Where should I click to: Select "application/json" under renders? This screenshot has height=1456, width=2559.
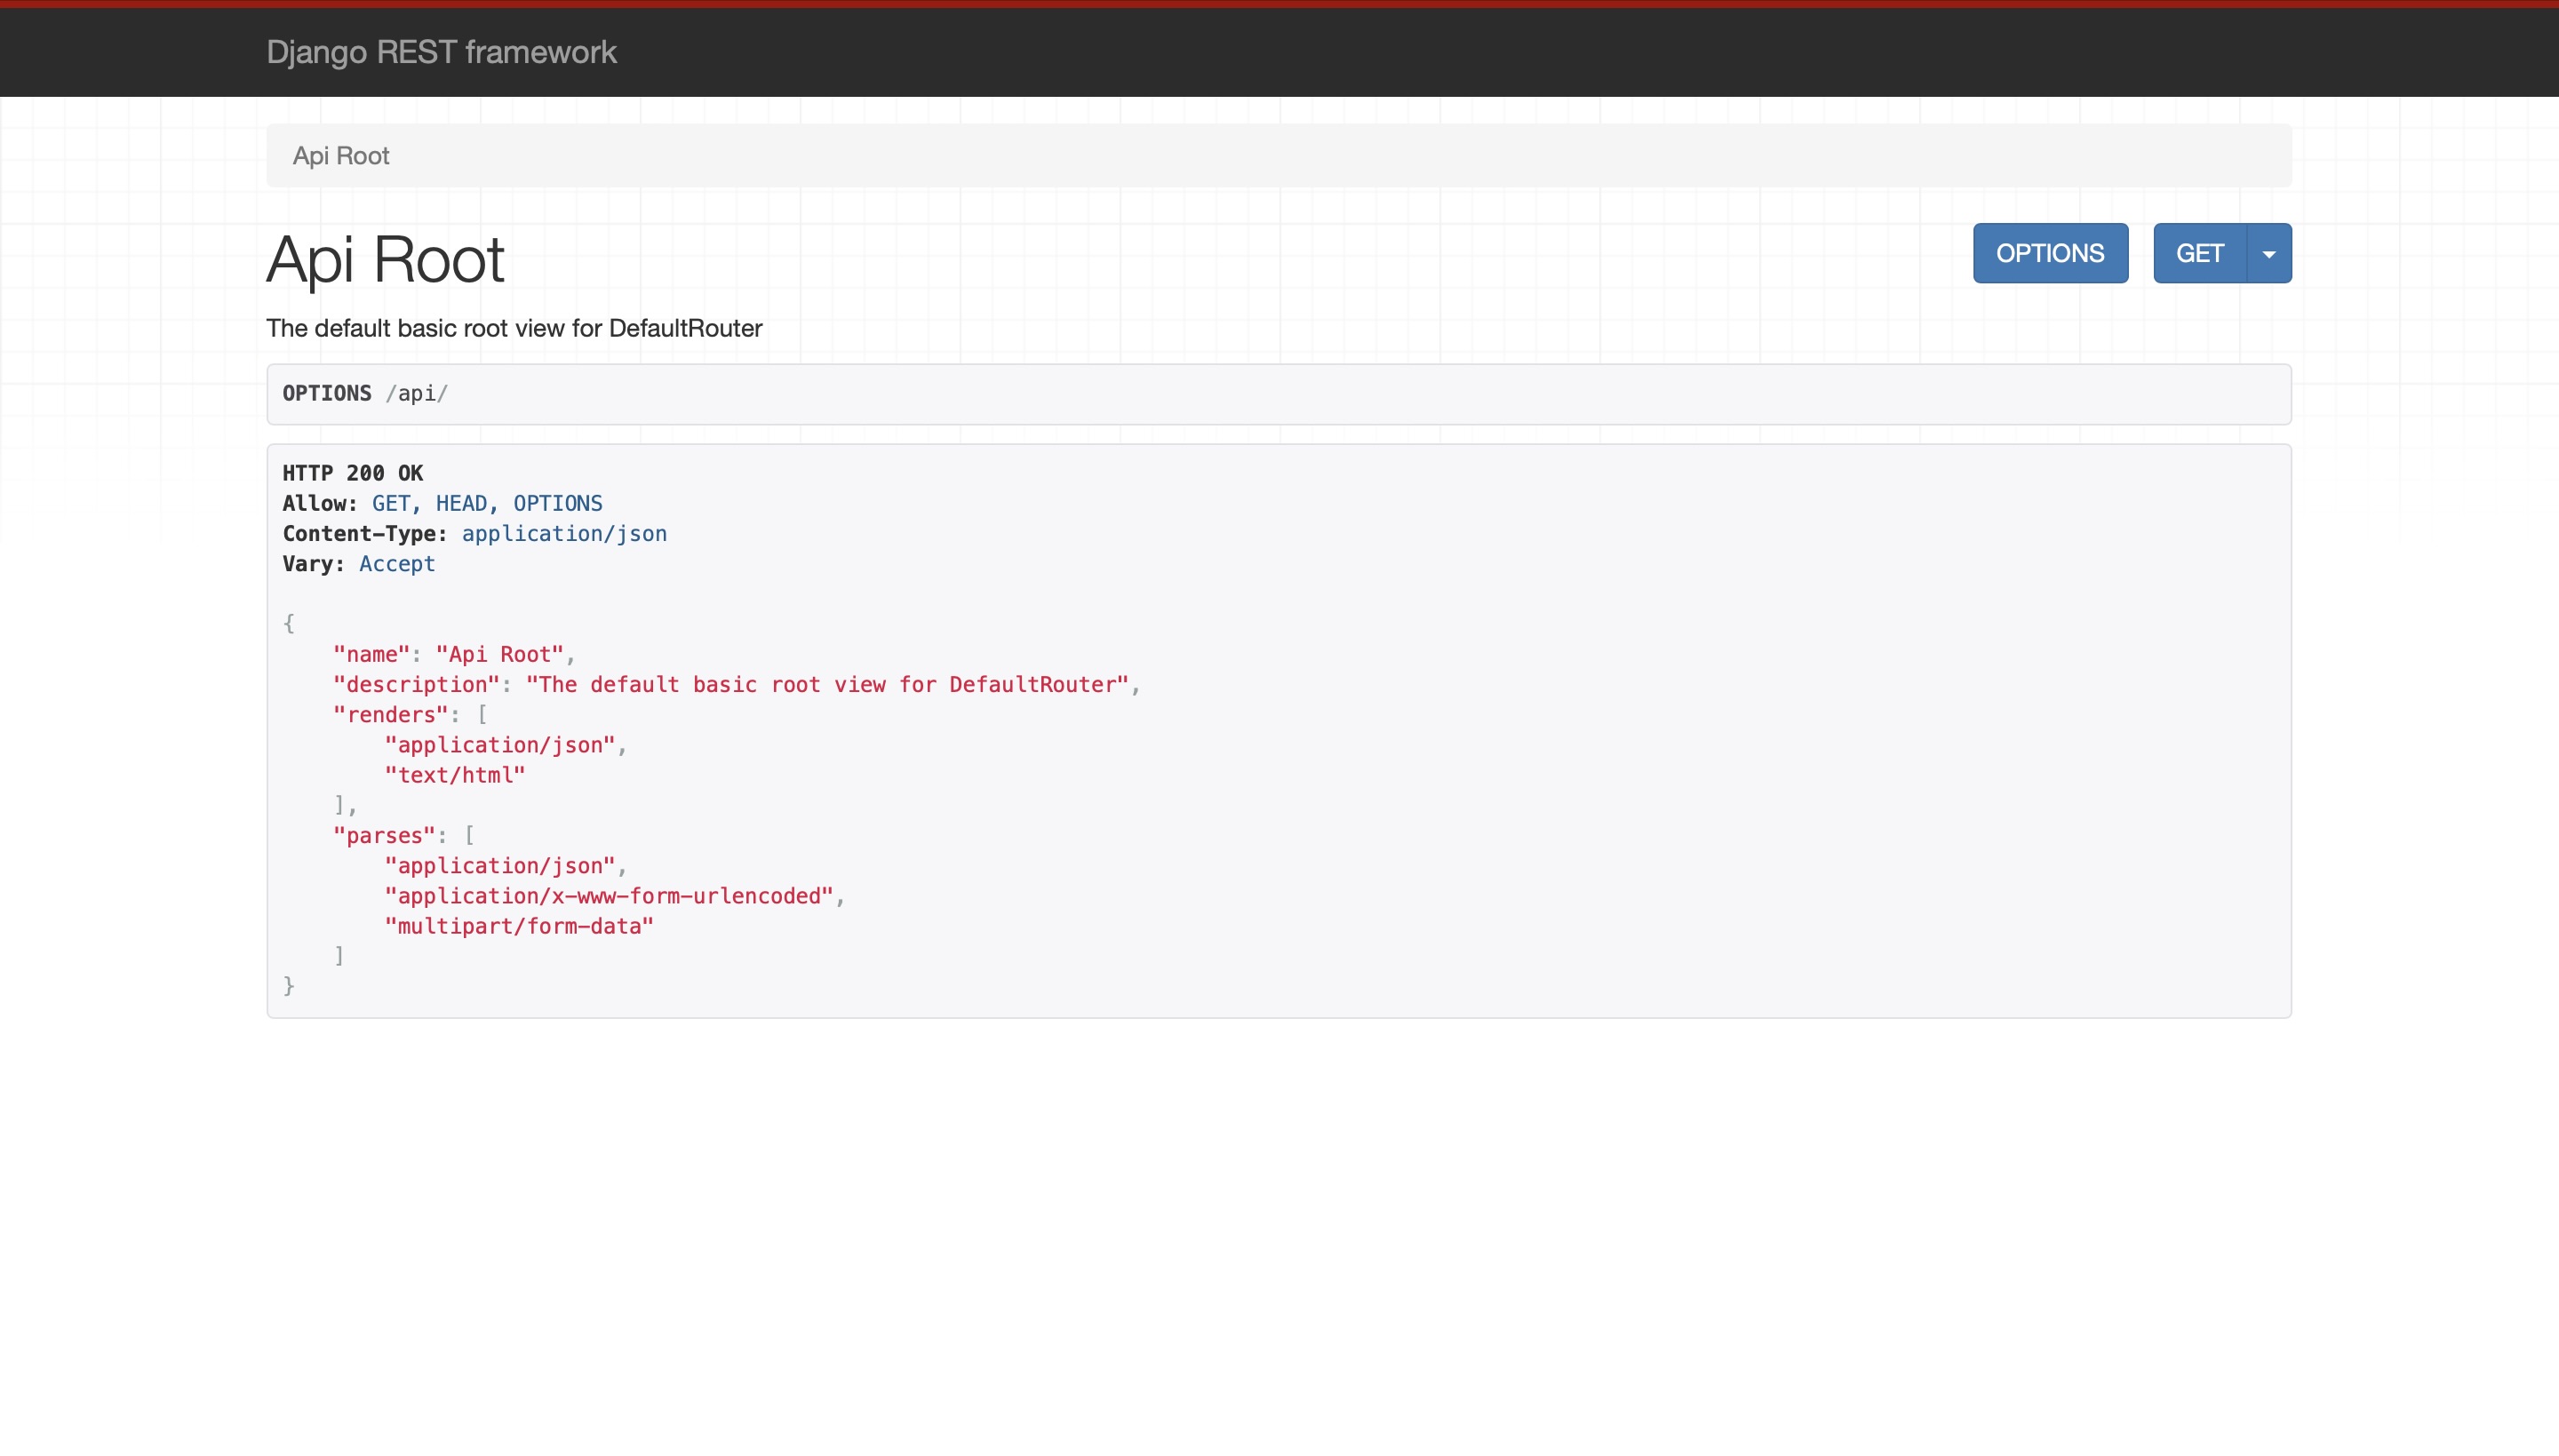point(500,745)
